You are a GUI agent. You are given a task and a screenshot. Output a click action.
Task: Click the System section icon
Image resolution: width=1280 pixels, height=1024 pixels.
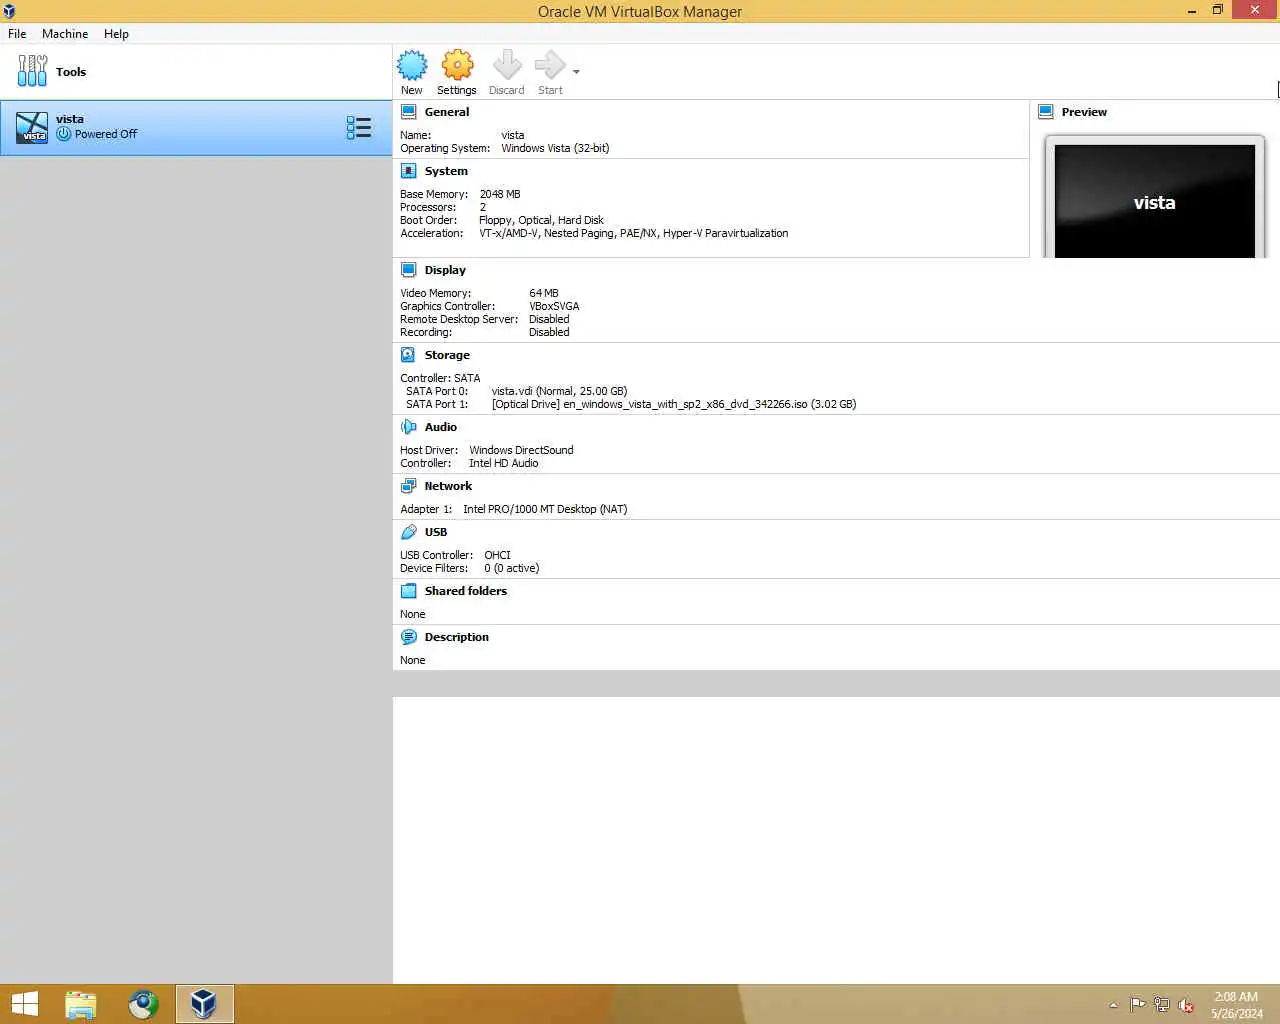pyautogui.click(x=409, y=171)
